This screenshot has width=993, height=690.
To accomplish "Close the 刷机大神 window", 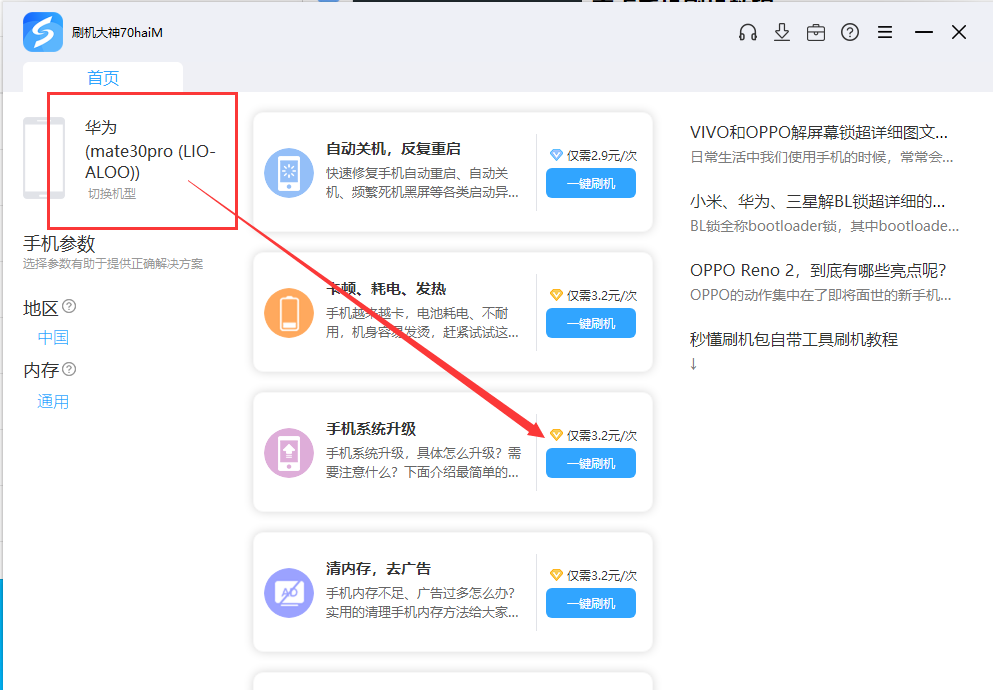I will (959, 32).
